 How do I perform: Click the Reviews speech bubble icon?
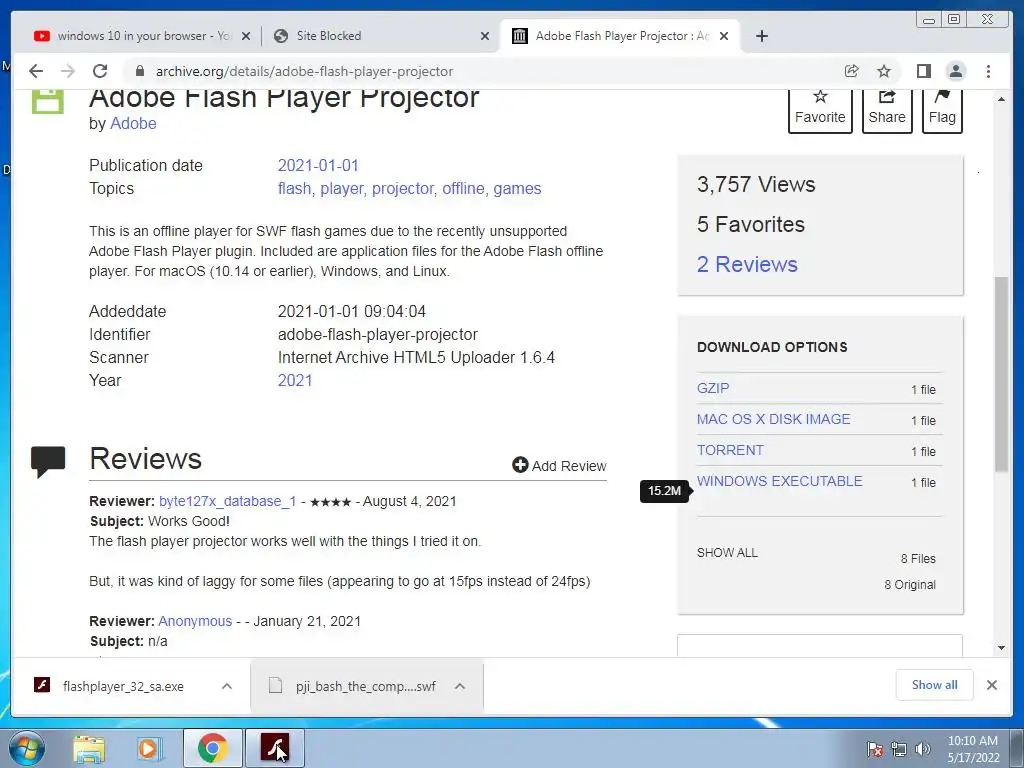coord(48,462)
